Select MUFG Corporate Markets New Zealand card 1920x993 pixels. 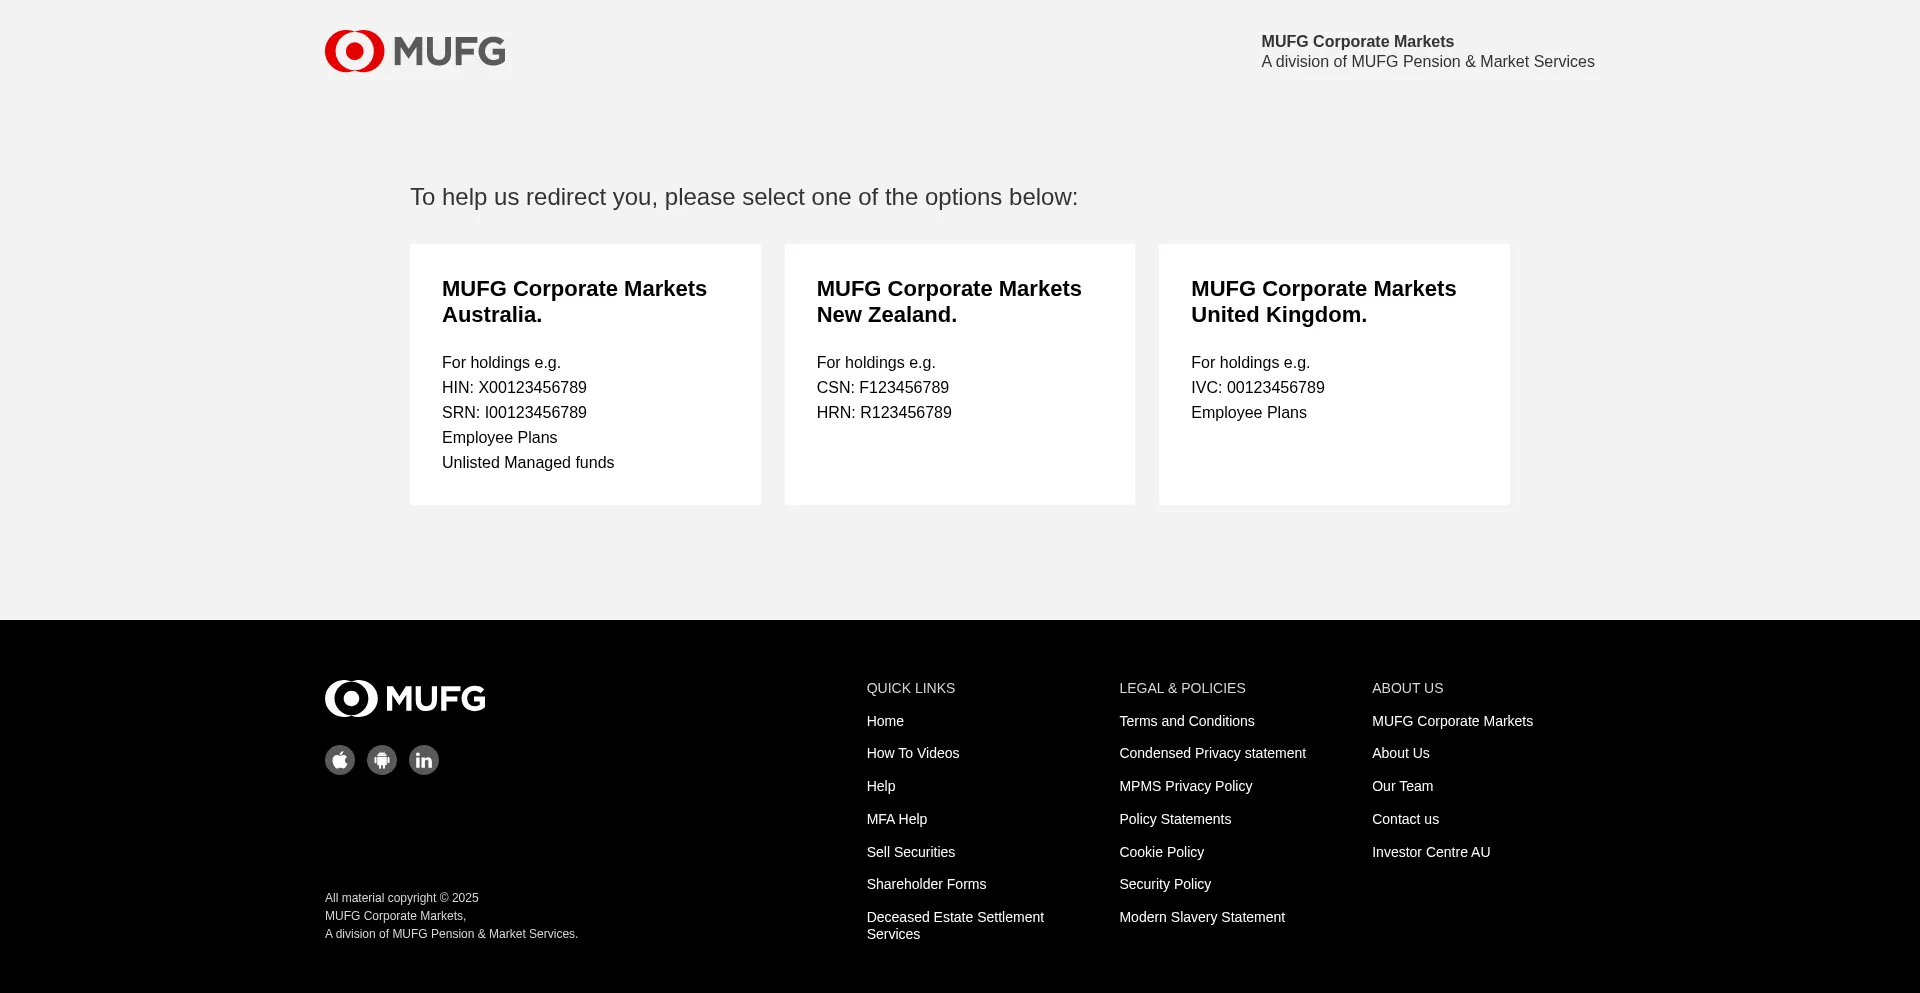pyautogui.click(x=959, y=374)
